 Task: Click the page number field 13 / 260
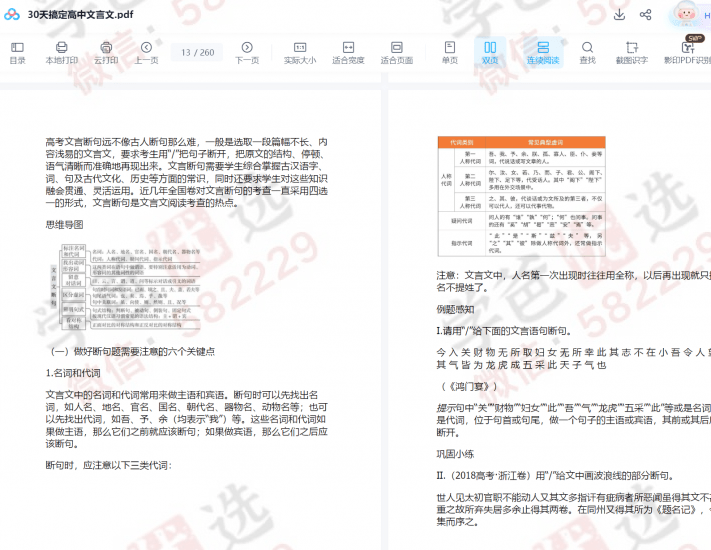point(197,53)
